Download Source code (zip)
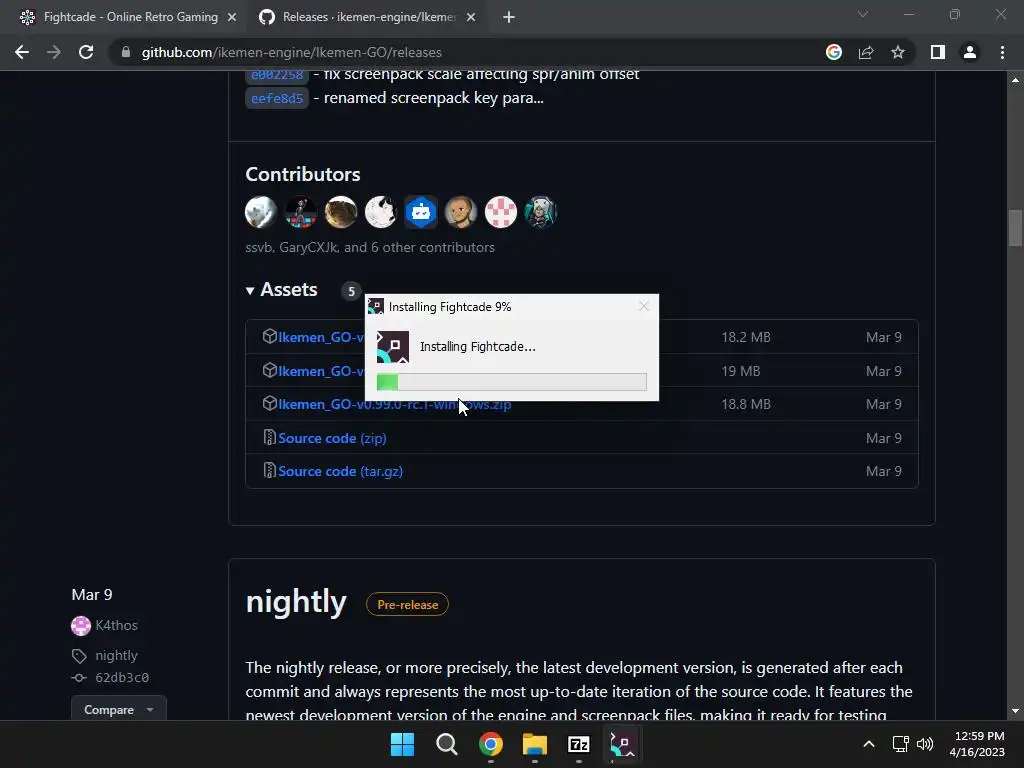The image size is (1024, 768). pyautogui.click(x=332, y=438)
